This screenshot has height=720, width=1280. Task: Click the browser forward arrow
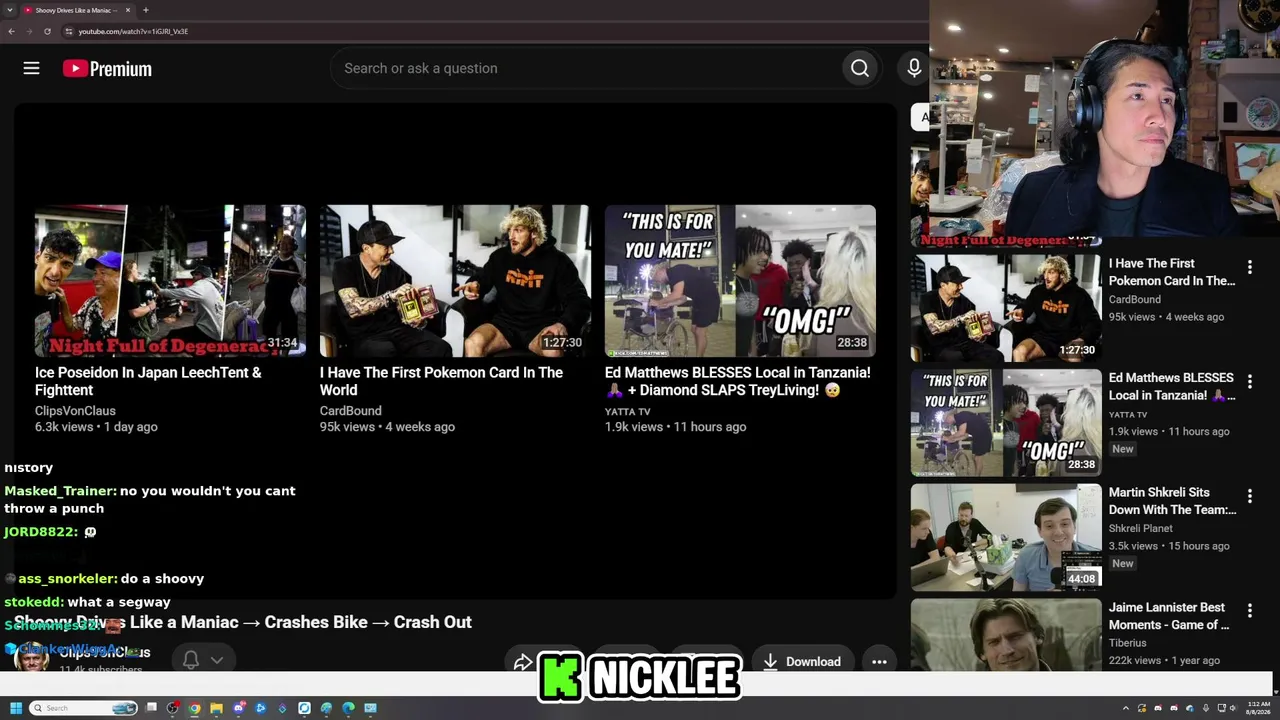click(x=29, y=31)
